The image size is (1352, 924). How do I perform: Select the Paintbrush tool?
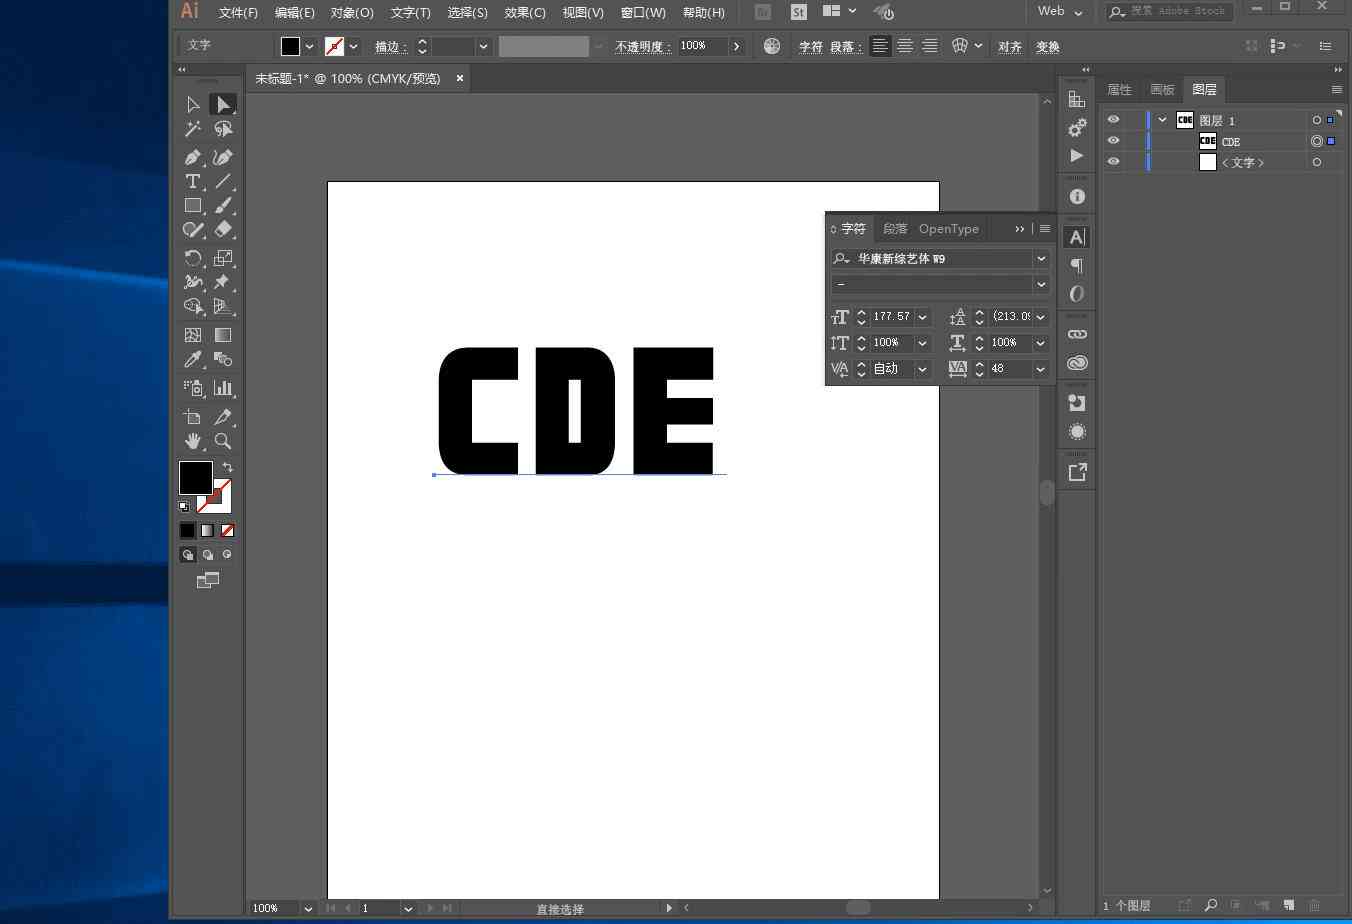(x=223, y=205)
